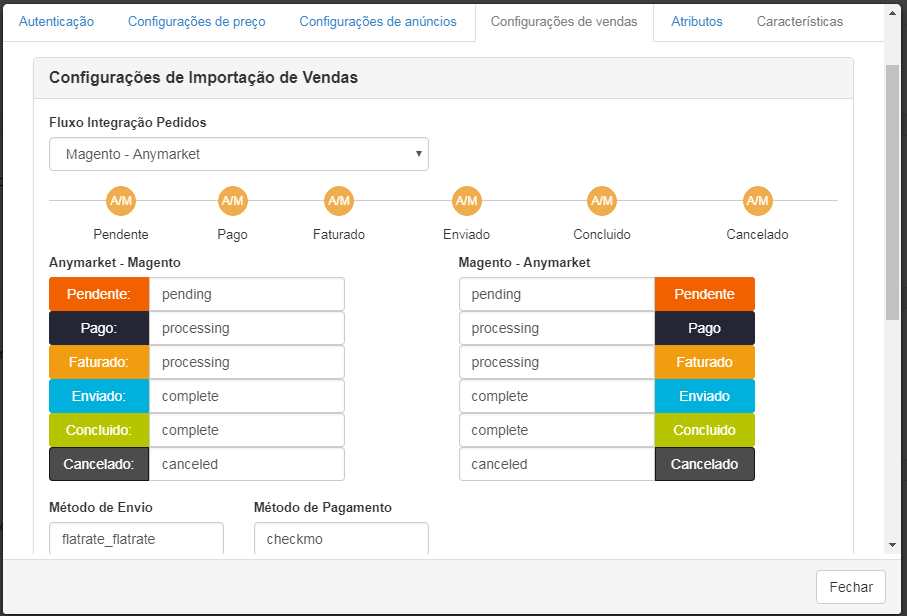907x616 pixels.
Task: Open the Fluxo Integração Pedidos dropdown
Action: coord(239,154)
